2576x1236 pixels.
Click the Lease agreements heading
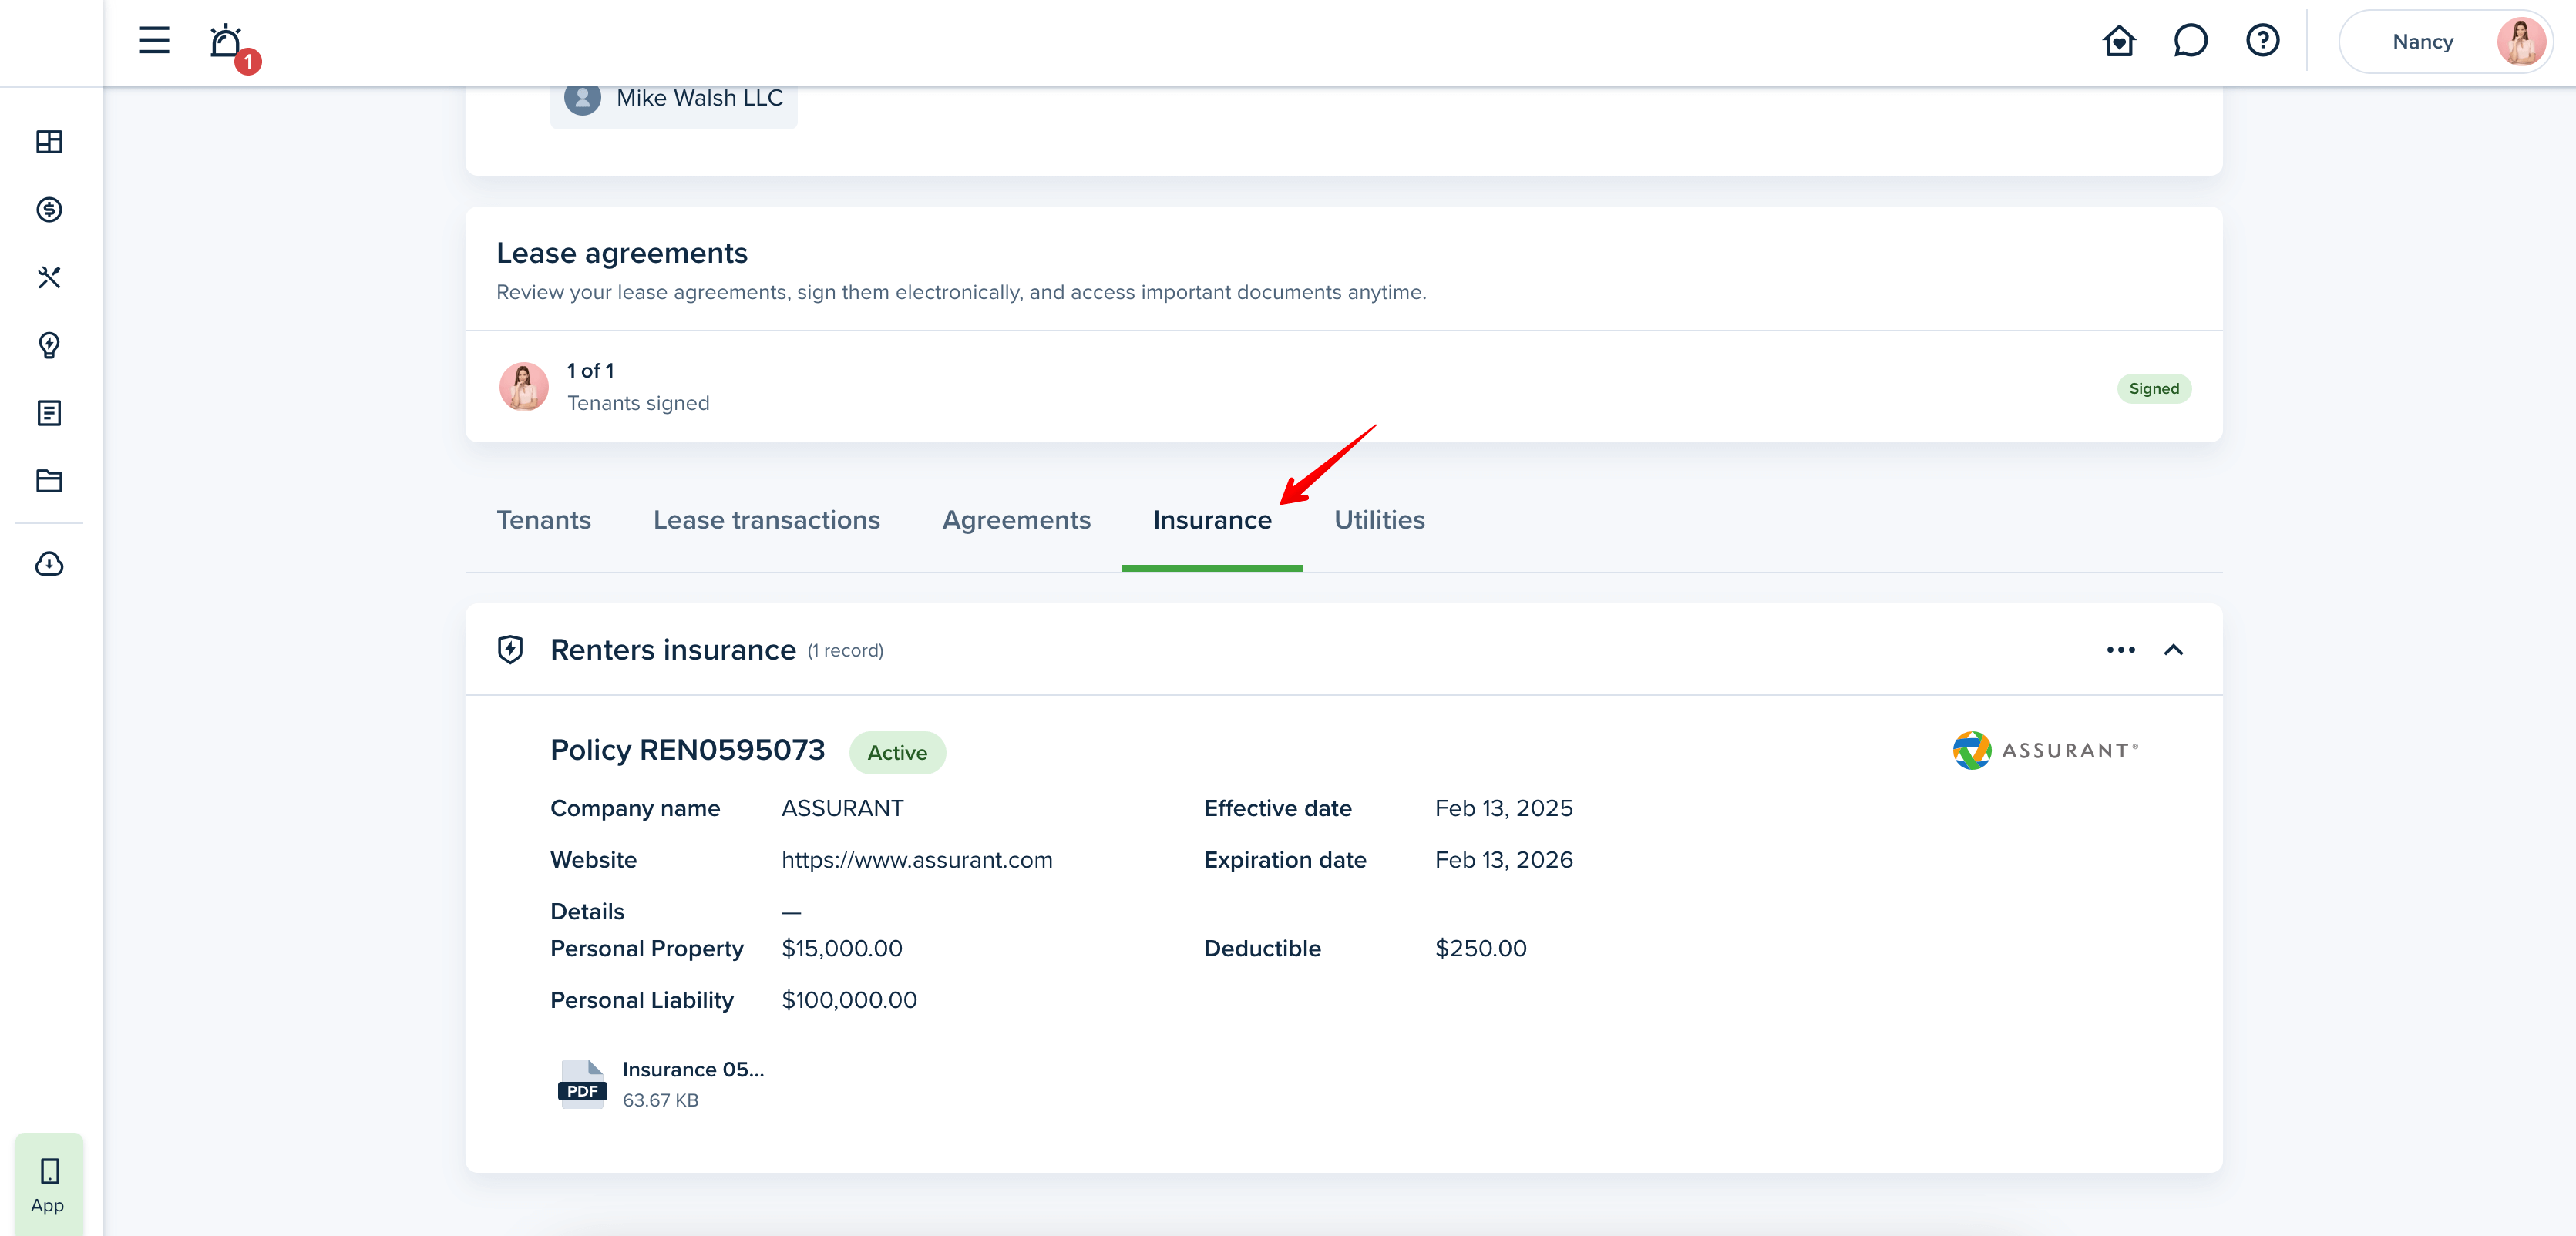622,253
